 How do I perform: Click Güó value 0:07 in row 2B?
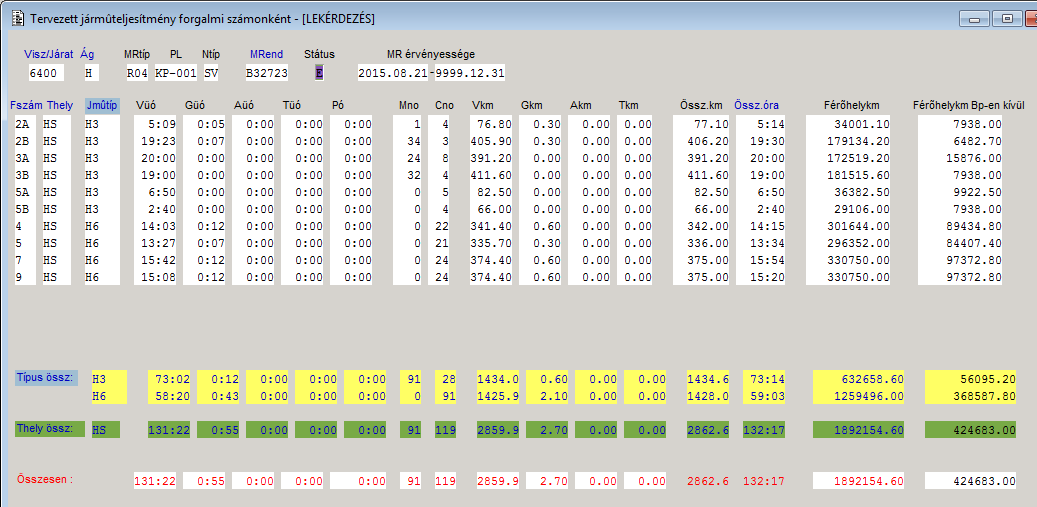tap(205, 141)
